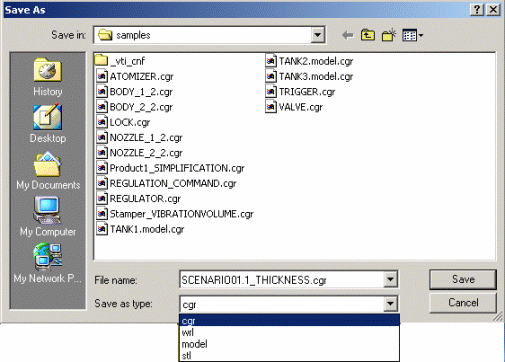Choose model in the type list
The height and width of the screenshot is (362, 505).
(x=289, y=344)
